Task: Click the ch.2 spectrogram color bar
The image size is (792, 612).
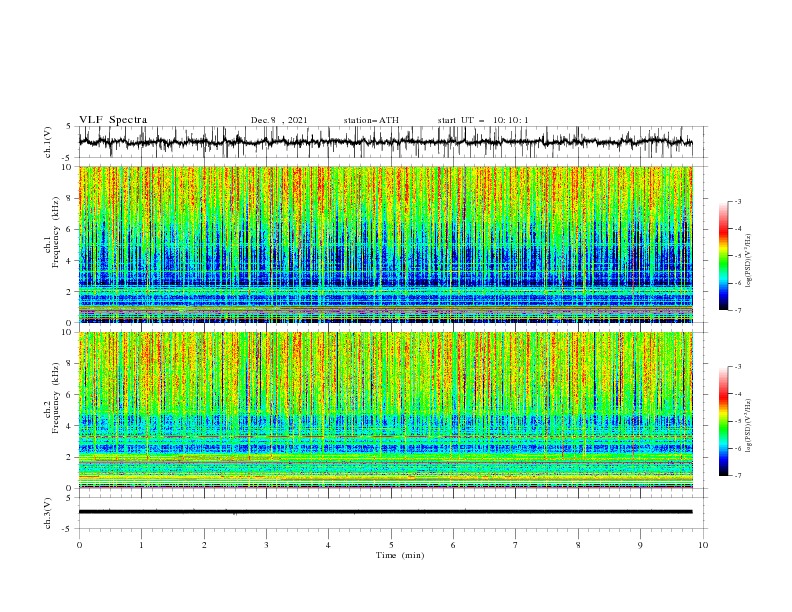Action: point(723,421)
